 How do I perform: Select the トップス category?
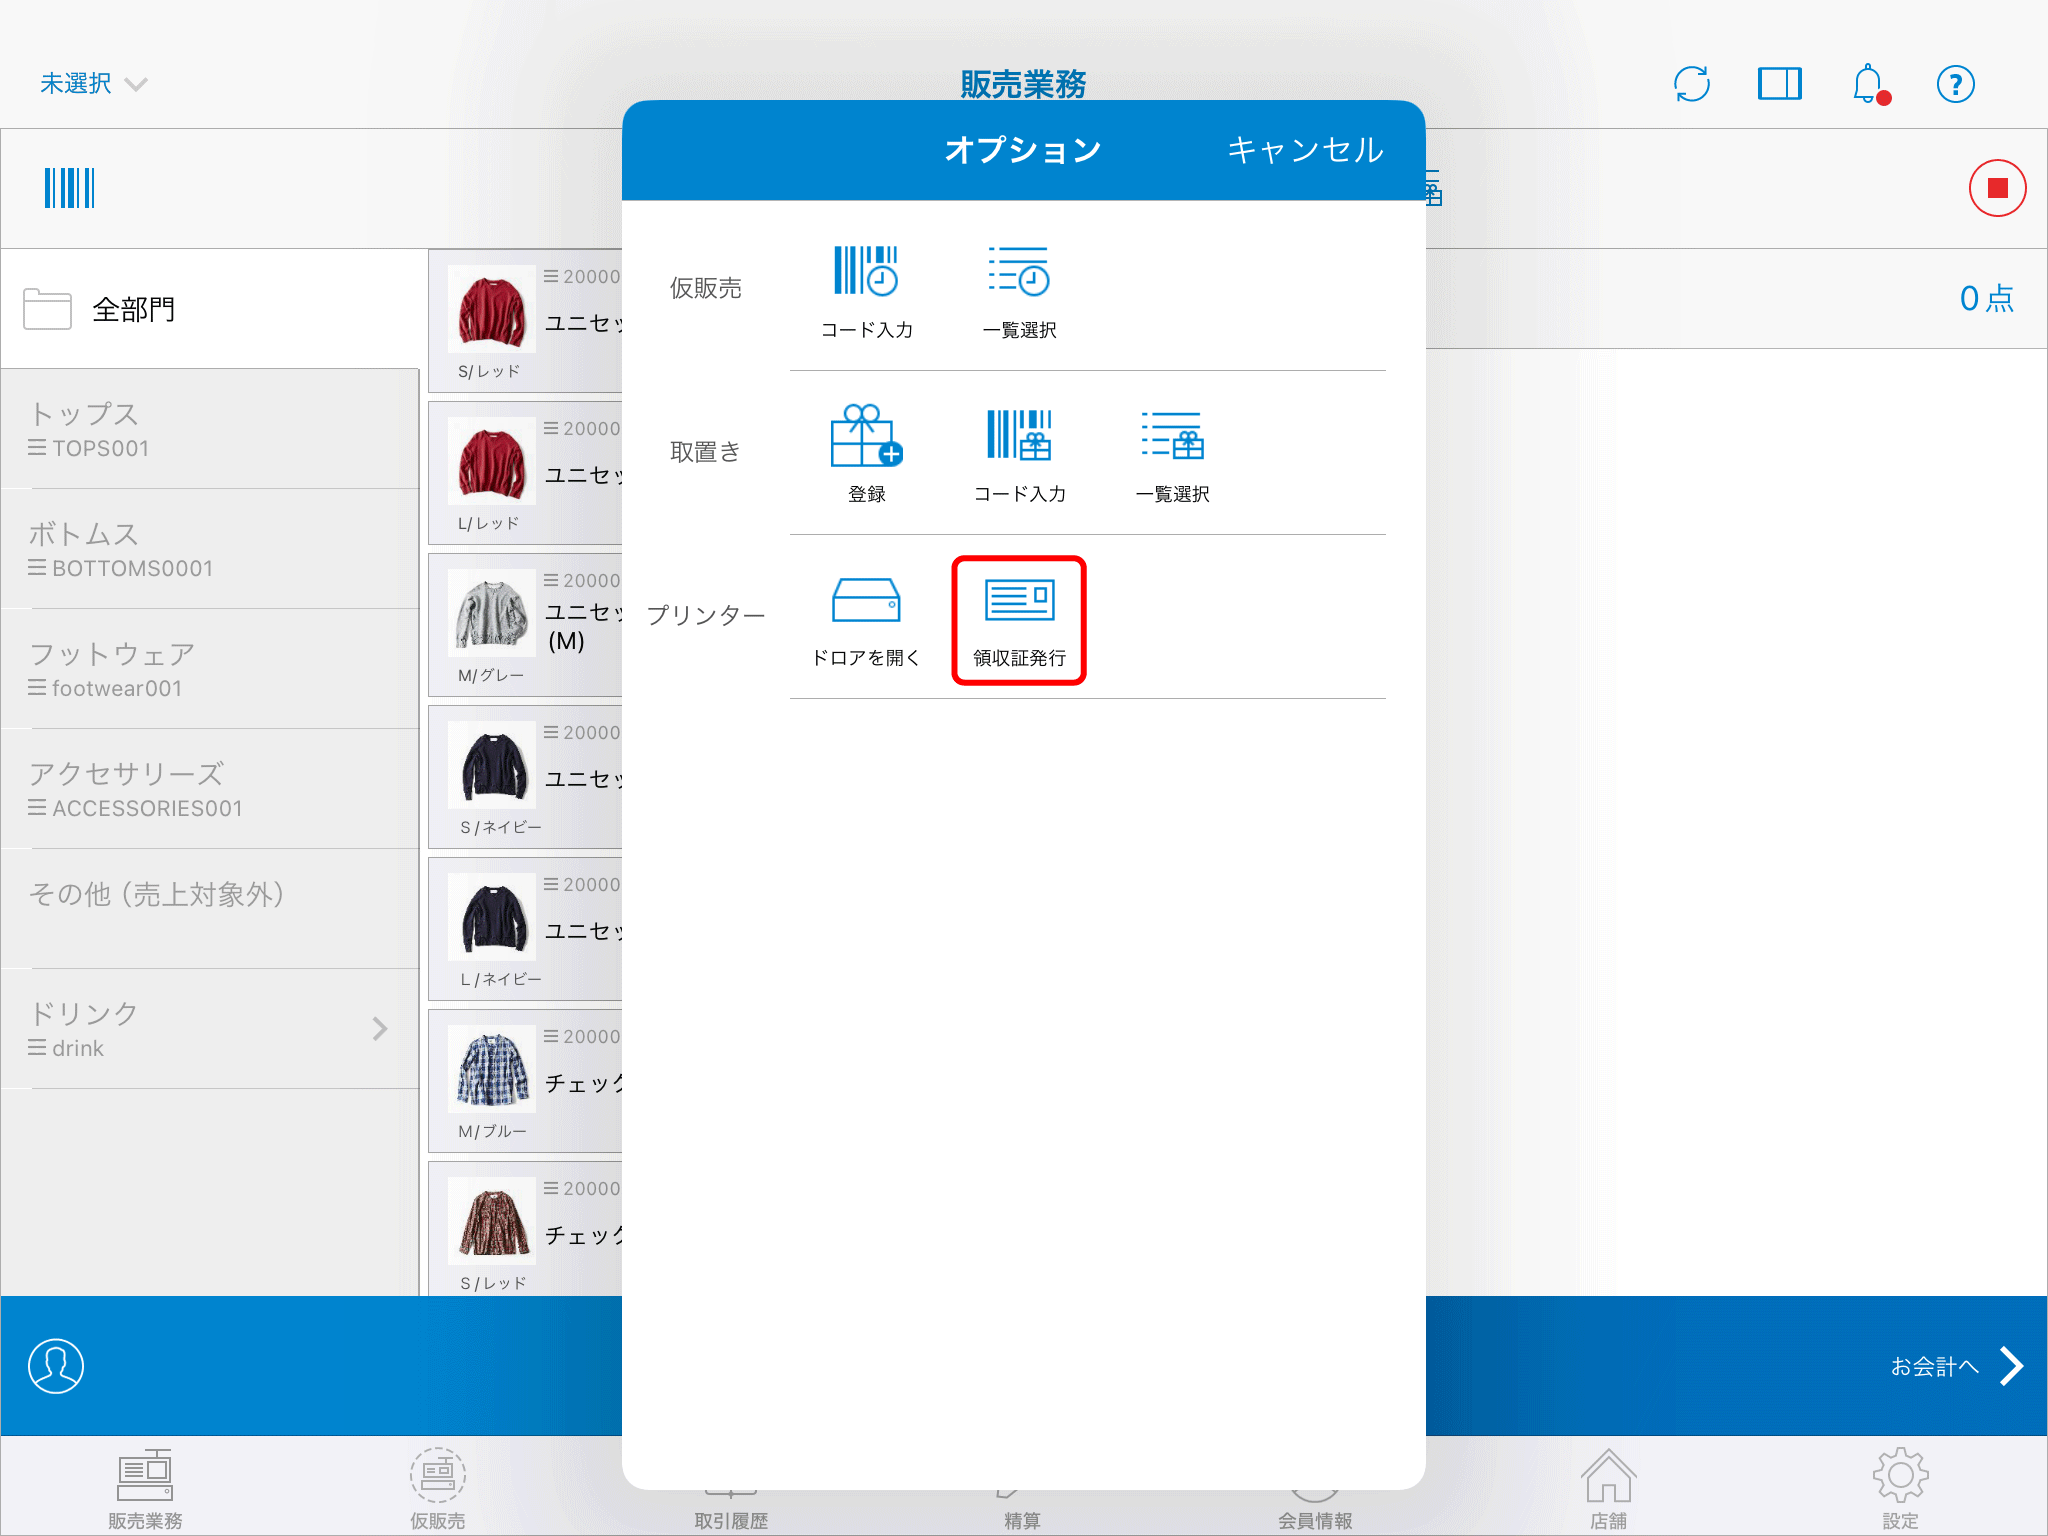210,429
